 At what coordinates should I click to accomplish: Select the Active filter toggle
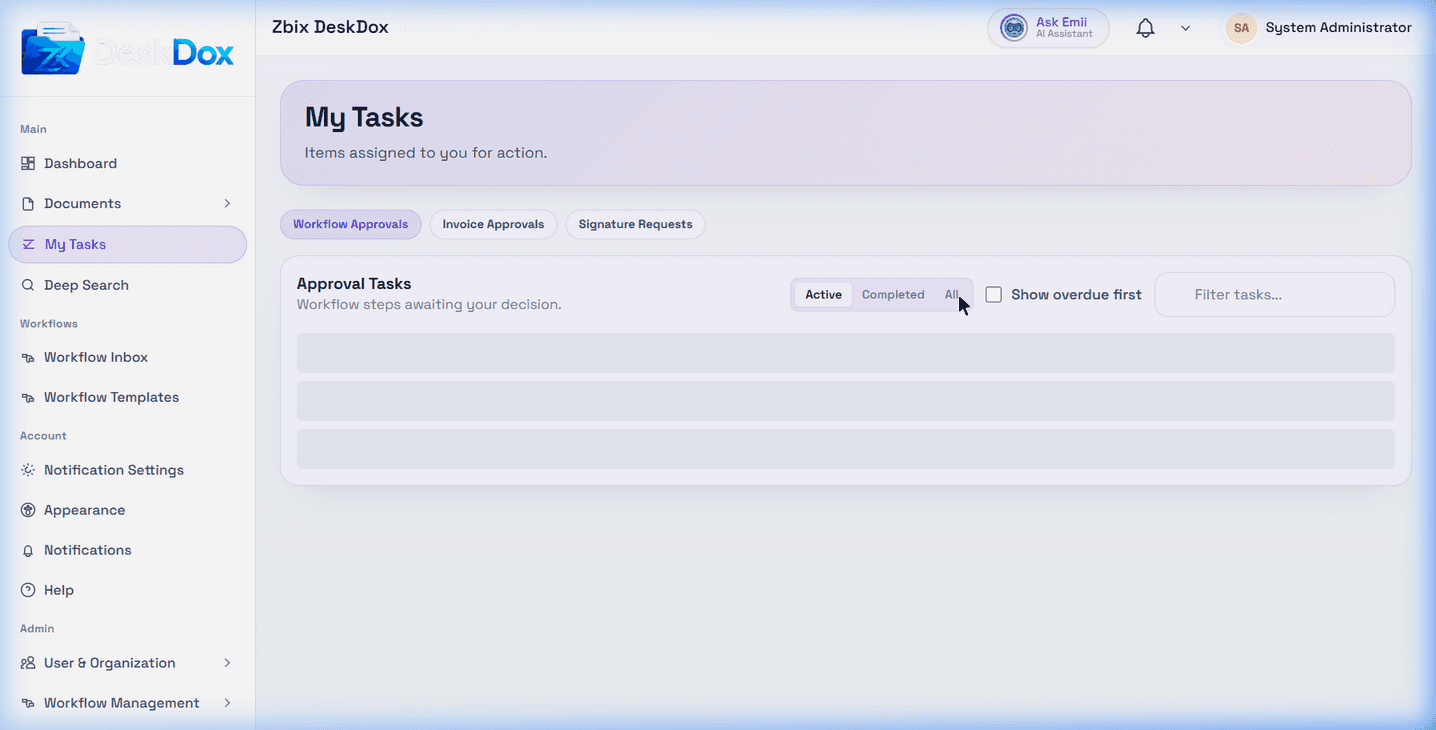(x=824, y=294)
